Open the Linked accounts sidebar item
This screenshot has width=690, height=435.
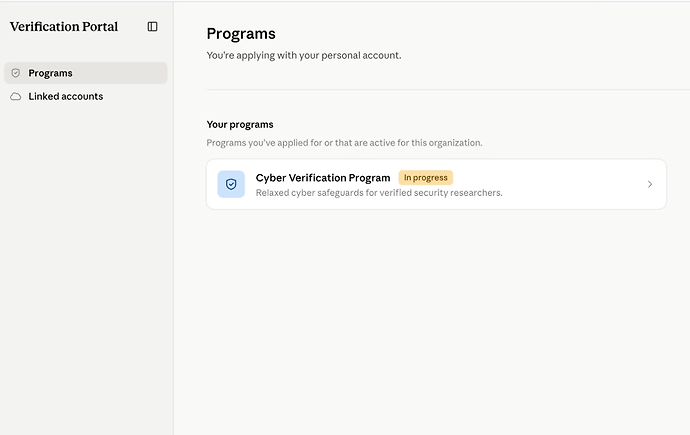(x=86, y=96)
